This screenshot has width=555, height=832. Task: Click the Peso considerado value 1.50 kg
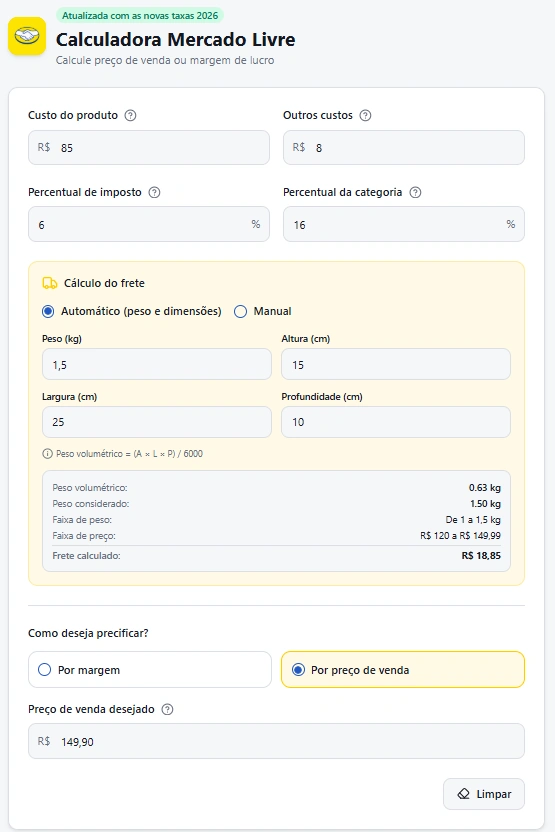click(x=485, y=504)
